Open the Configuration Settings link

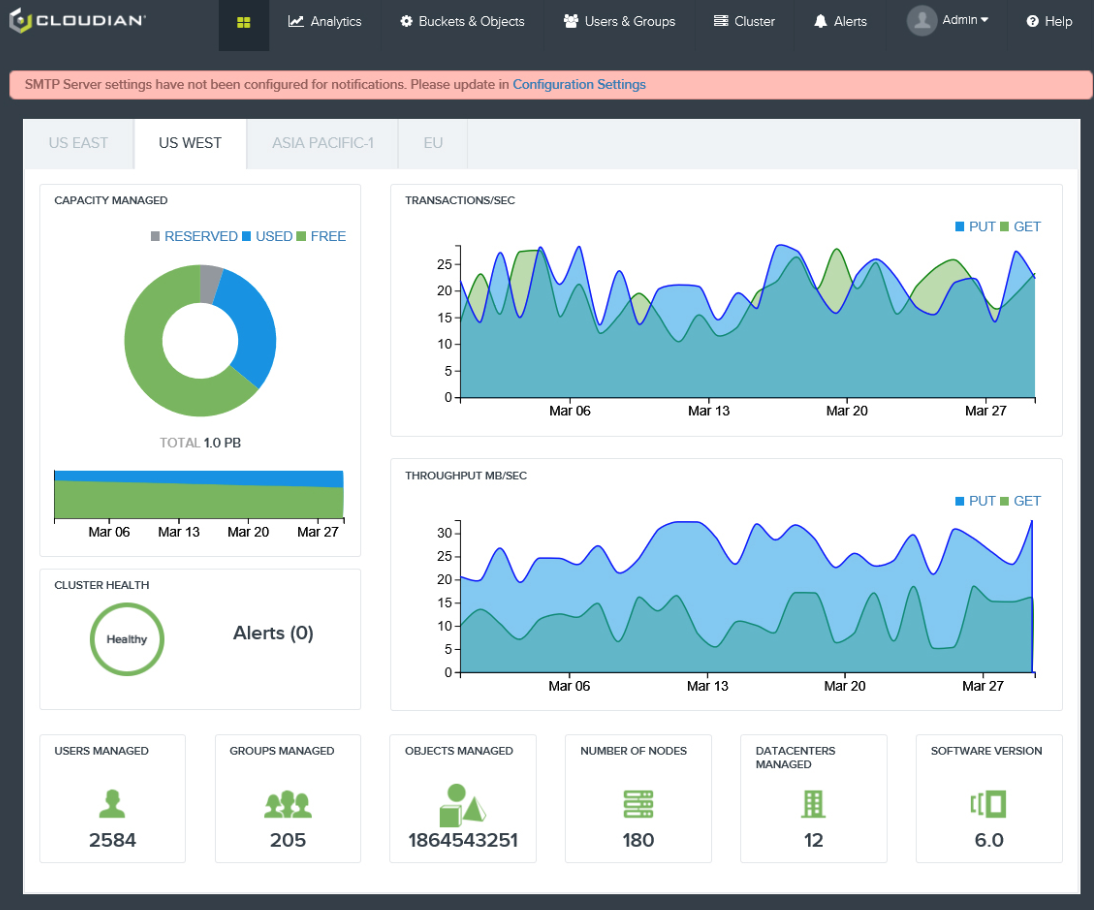(x=579, y=84)
